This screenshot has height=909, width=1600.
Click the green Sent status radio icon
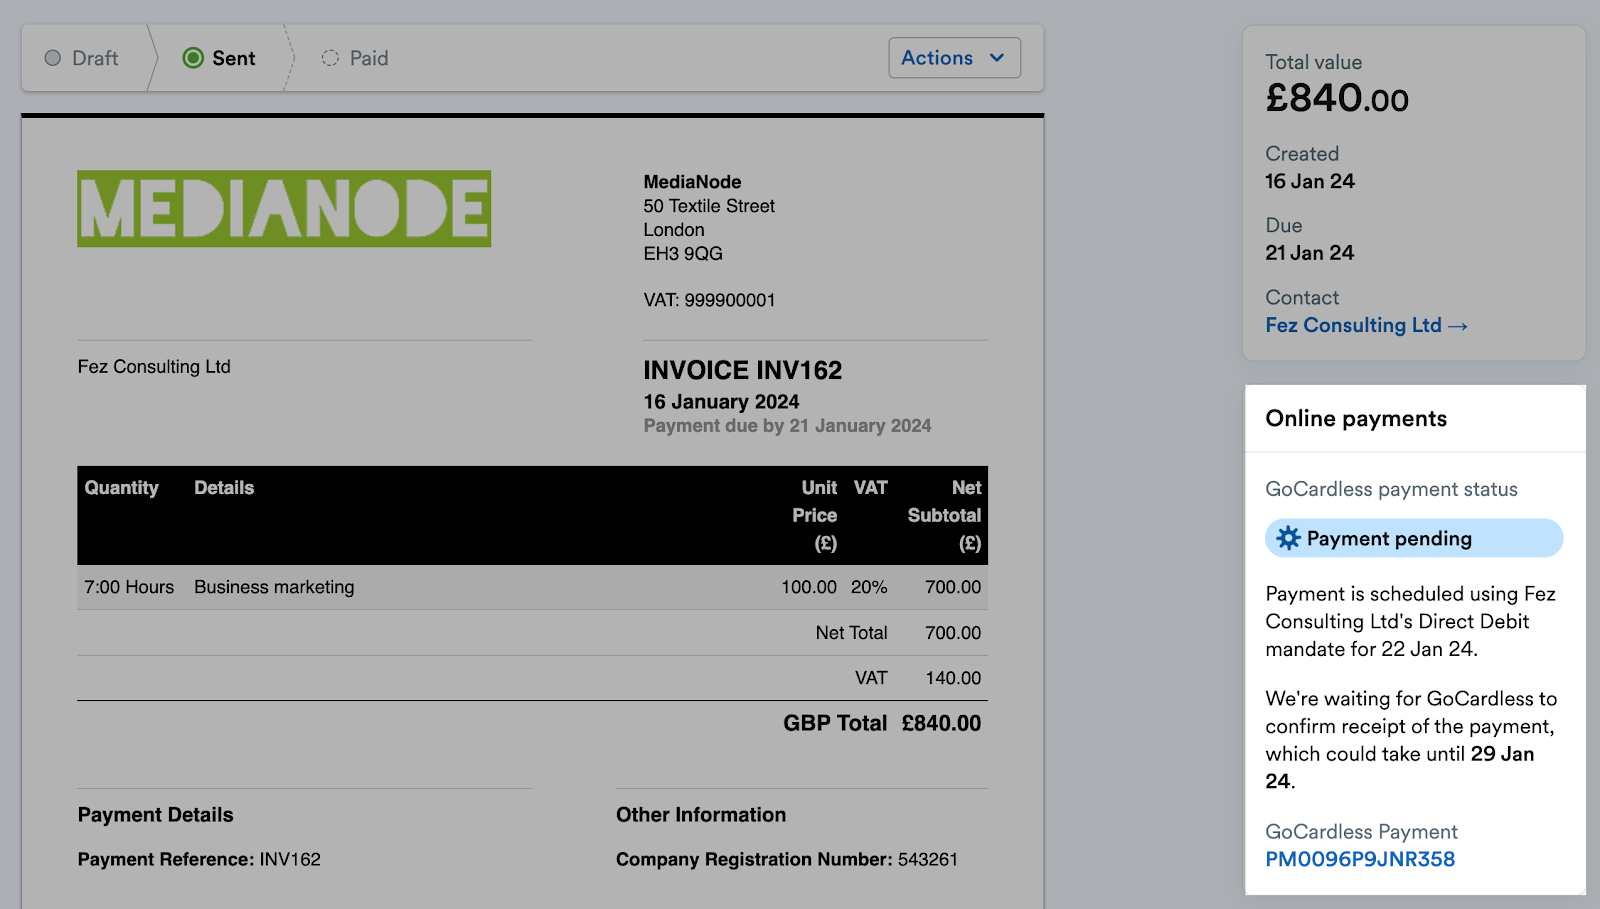(x=193, y=58)
